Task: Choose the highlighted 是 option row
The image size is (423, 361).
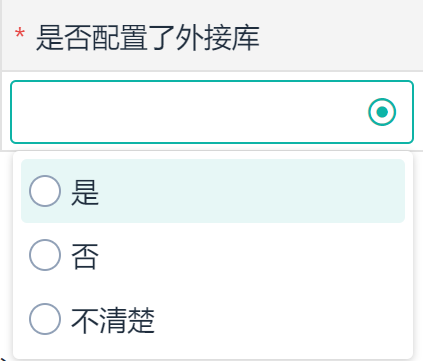Action: pos(213,191)
